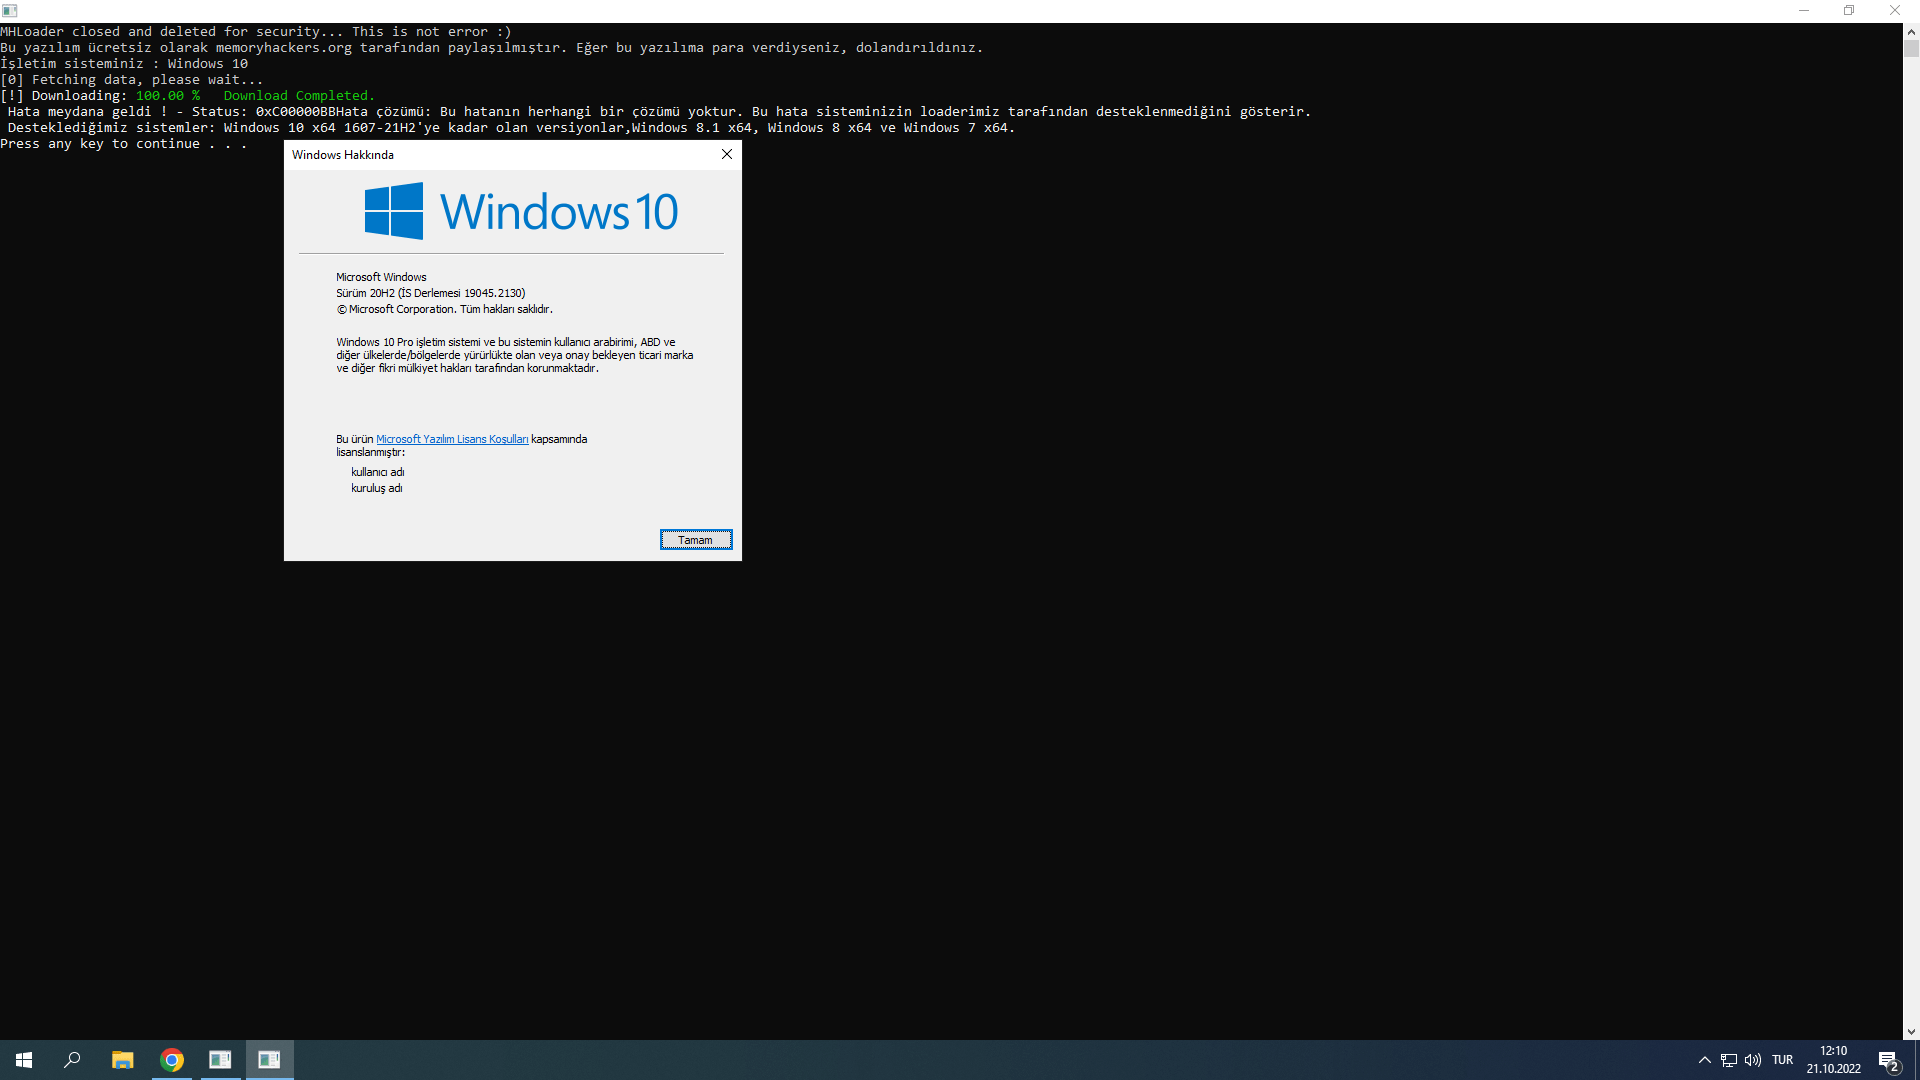Show hidden system tray icons
Viewport: 1920px width, 1080px height.
click(1705, 1060)
